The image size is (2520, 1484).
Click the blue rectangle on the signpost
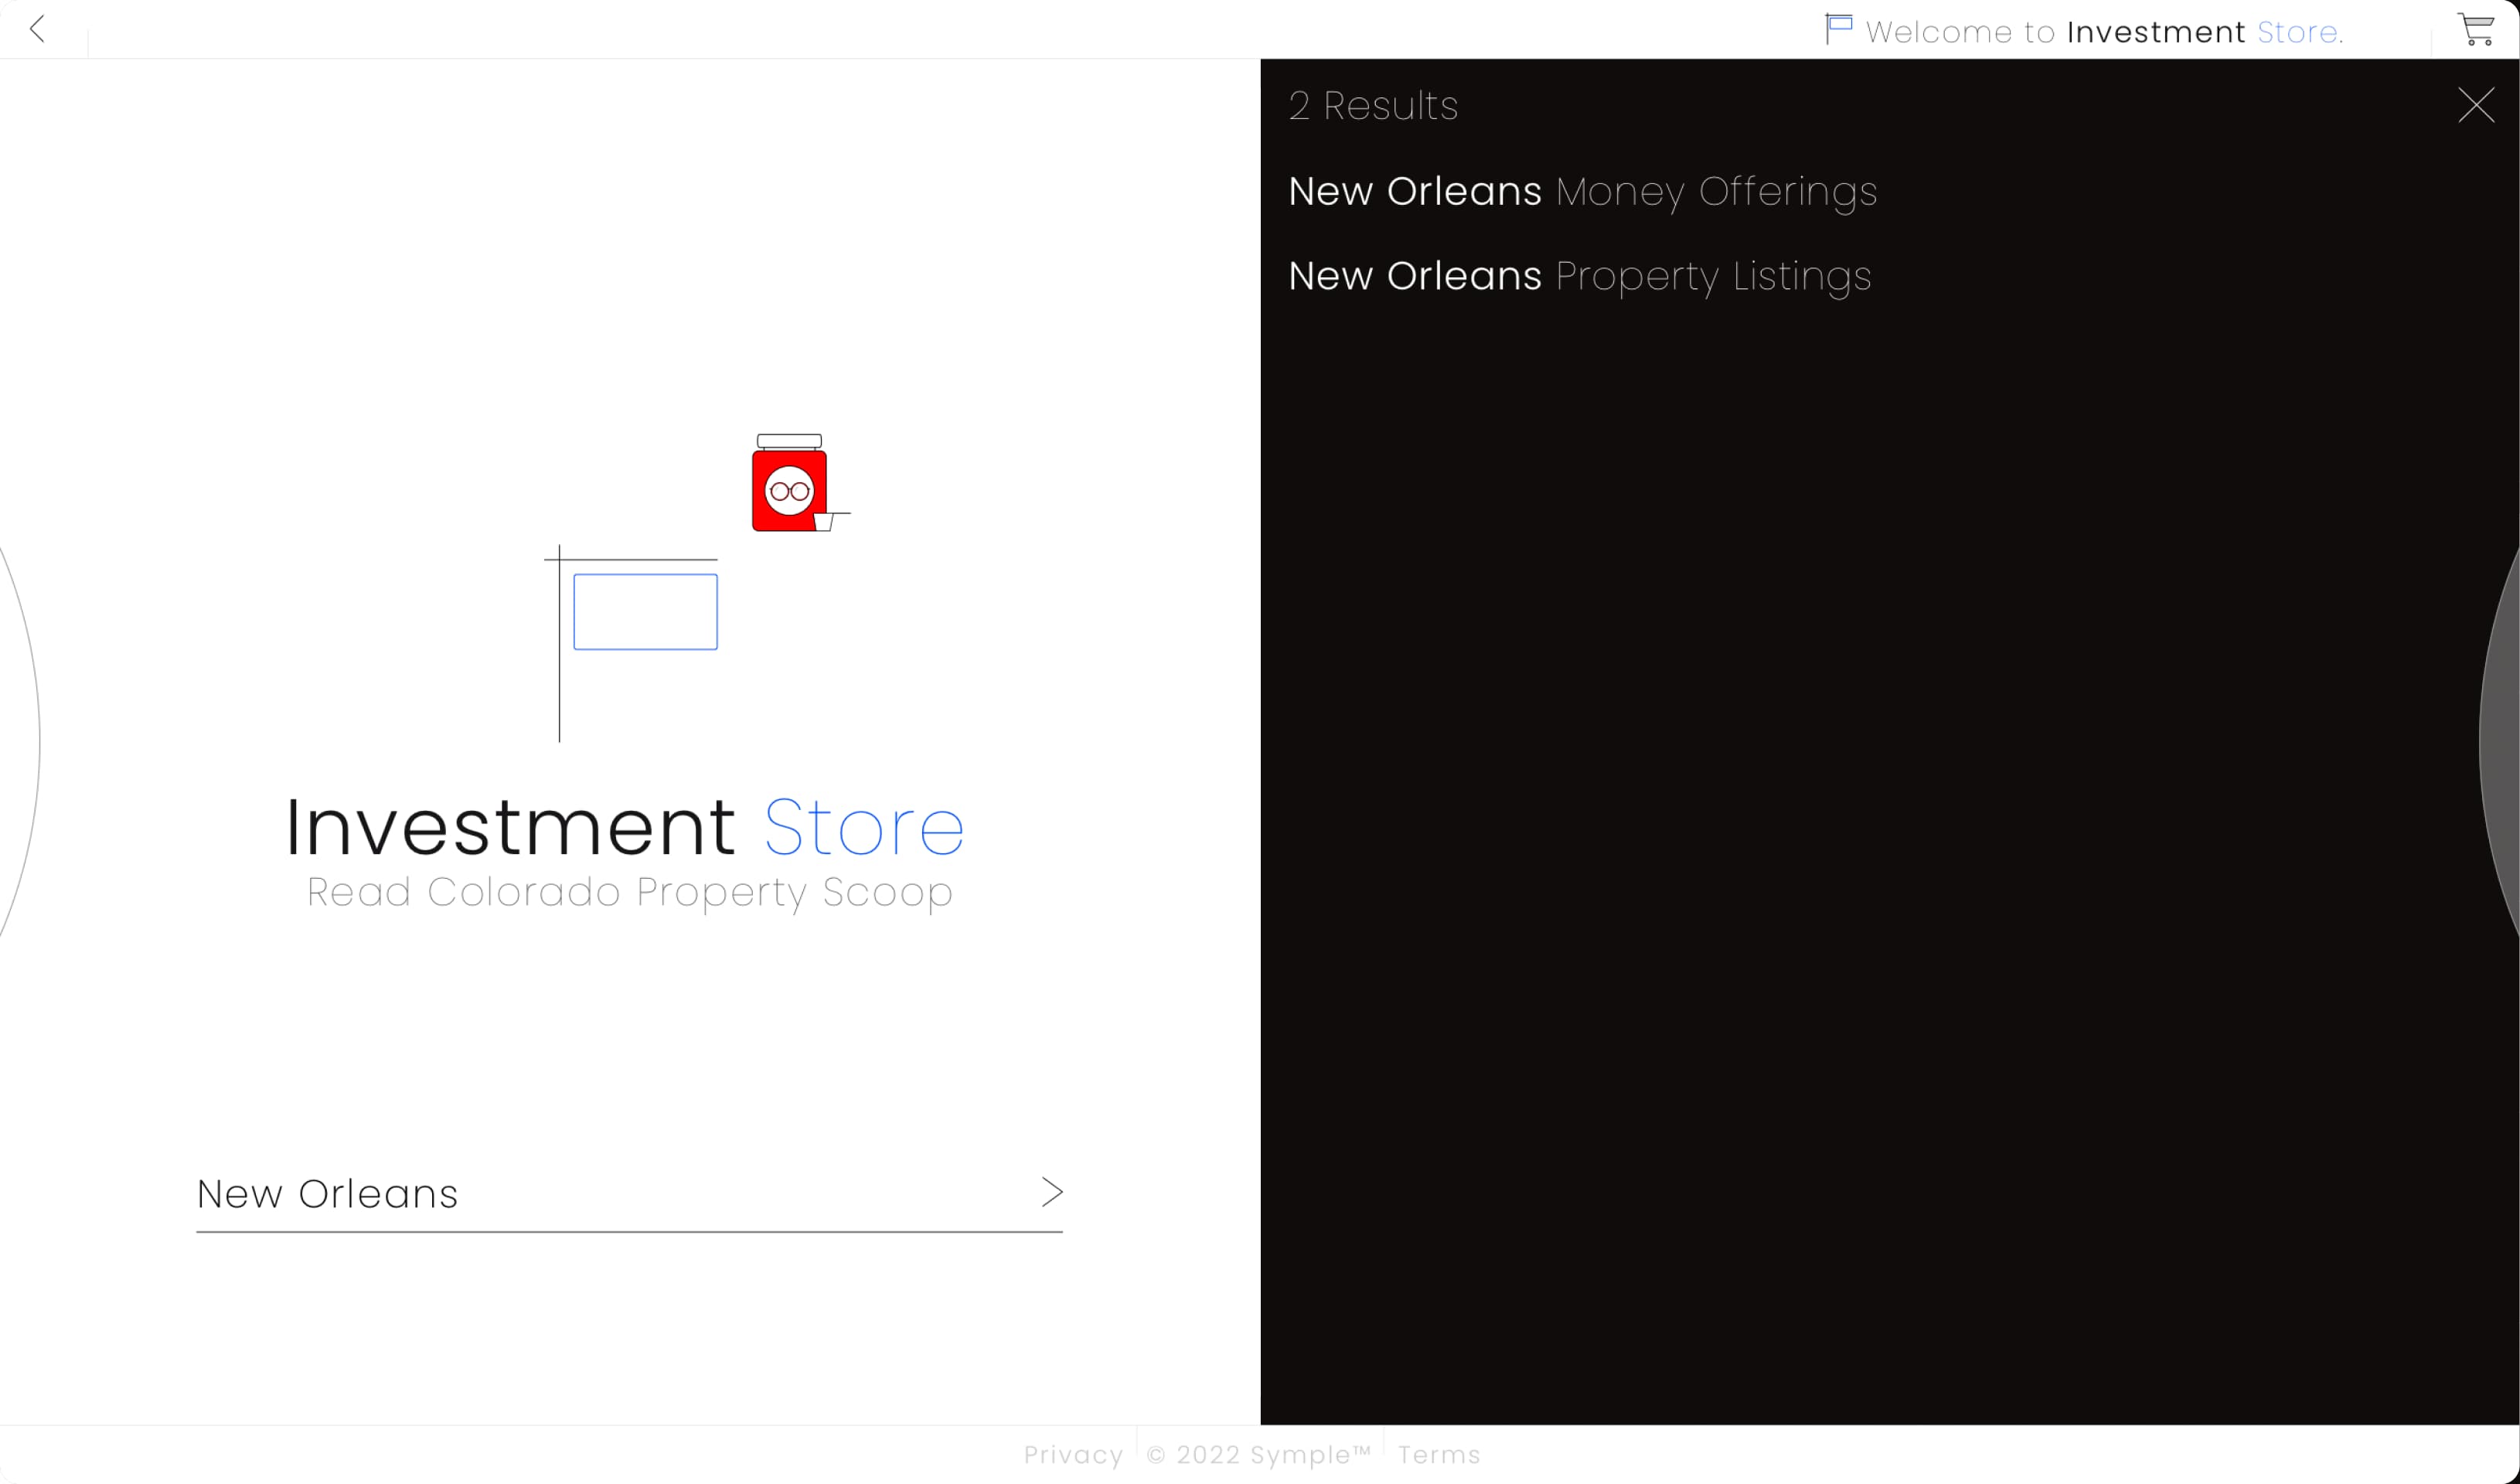[645, 612]
